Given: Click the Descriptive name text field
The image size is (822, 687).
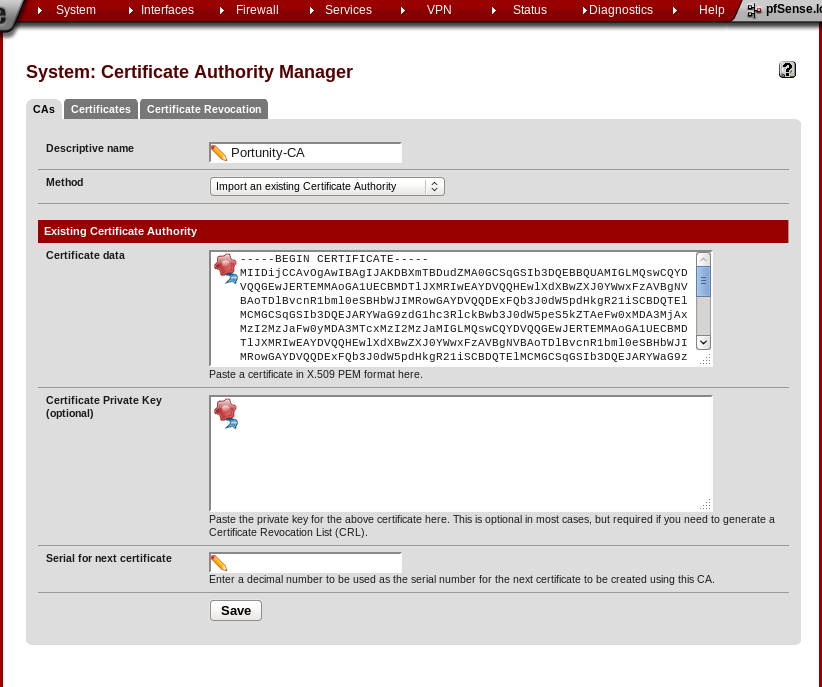Looking at the screenshot, I should click(x=314, y=153).
